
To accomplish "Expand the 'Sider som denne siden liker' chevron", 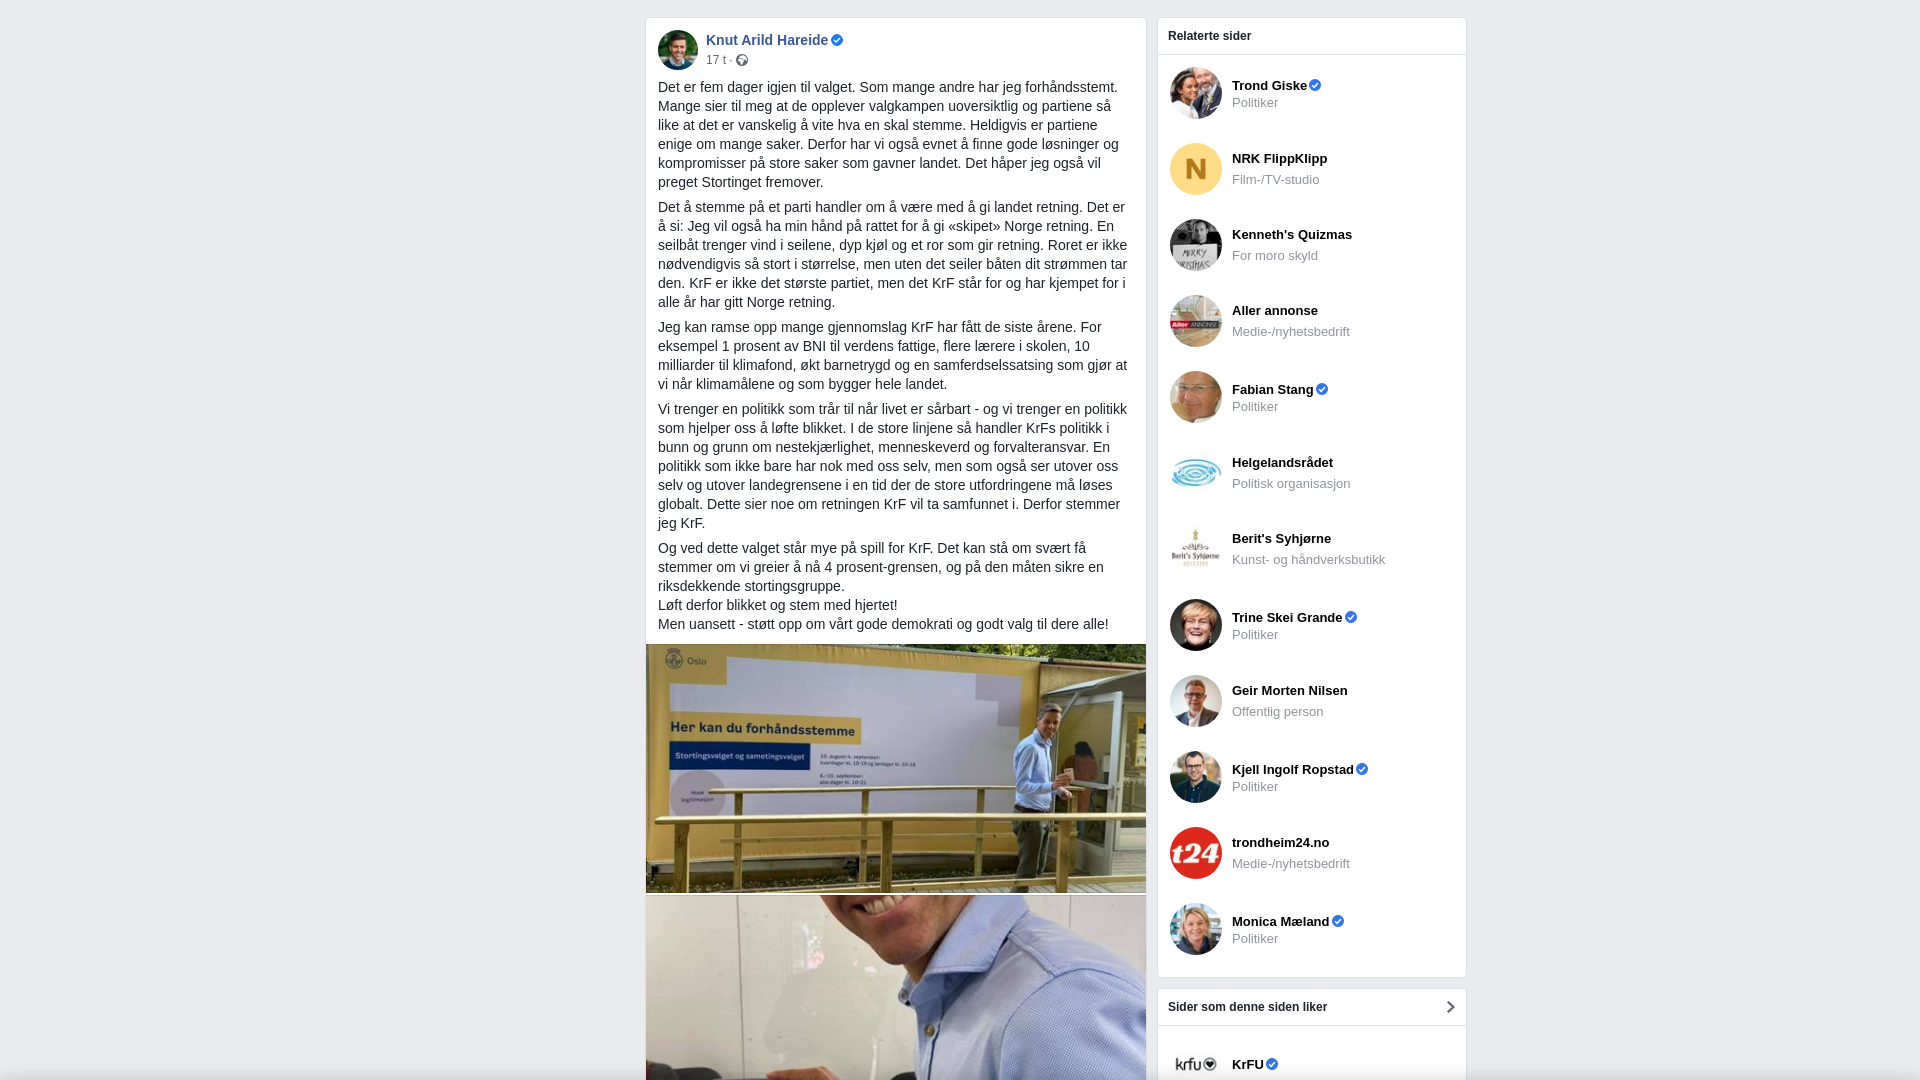I will pos(1450,1007).
